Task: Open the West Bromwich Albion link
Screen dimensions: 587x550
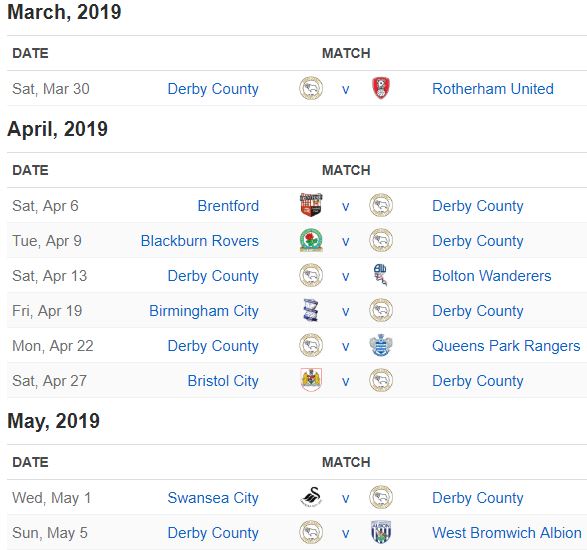Action: tap(507, 533)
